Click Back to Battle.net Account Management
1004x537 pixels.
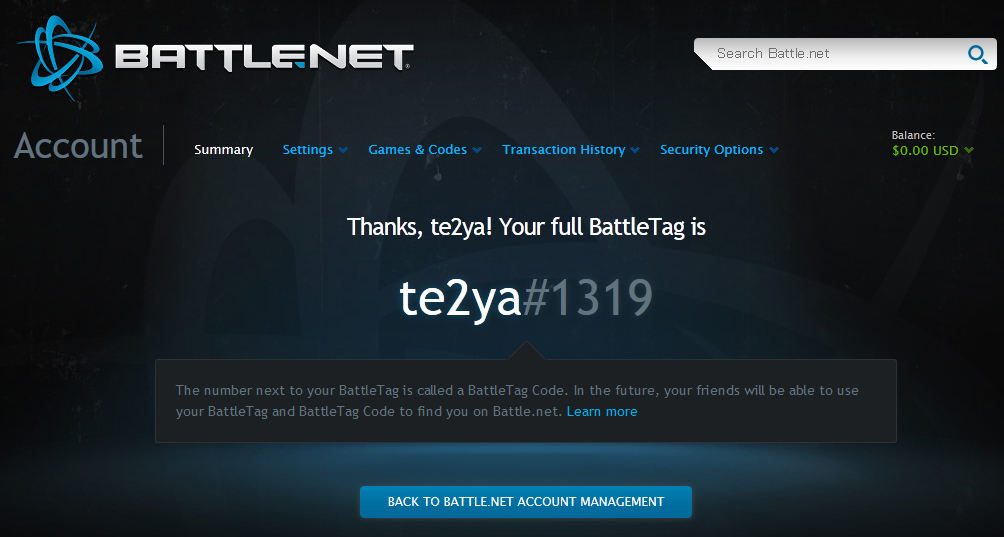[526, 502]
